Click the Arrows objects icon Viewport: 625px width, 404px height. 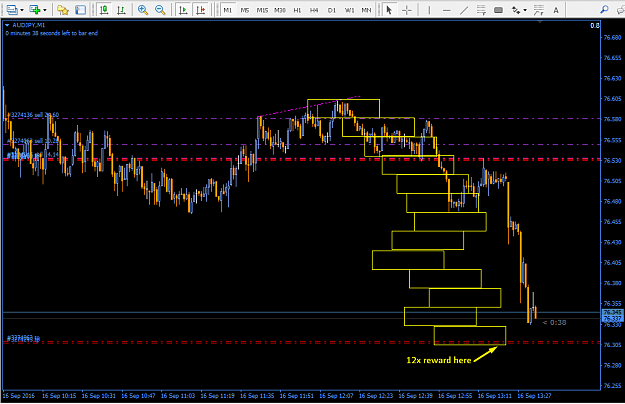point(516,10)
